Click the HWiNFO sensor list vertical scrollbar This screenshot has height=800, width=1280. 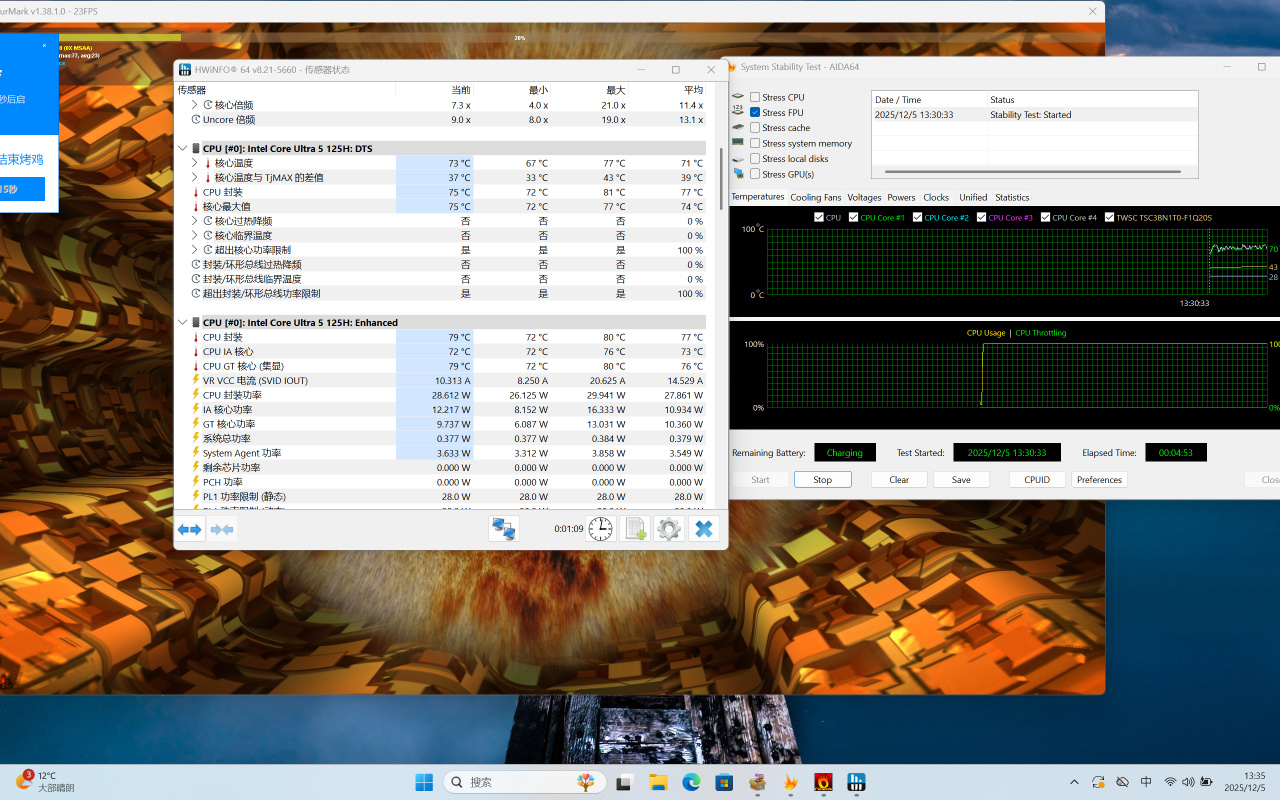point(721,180)
